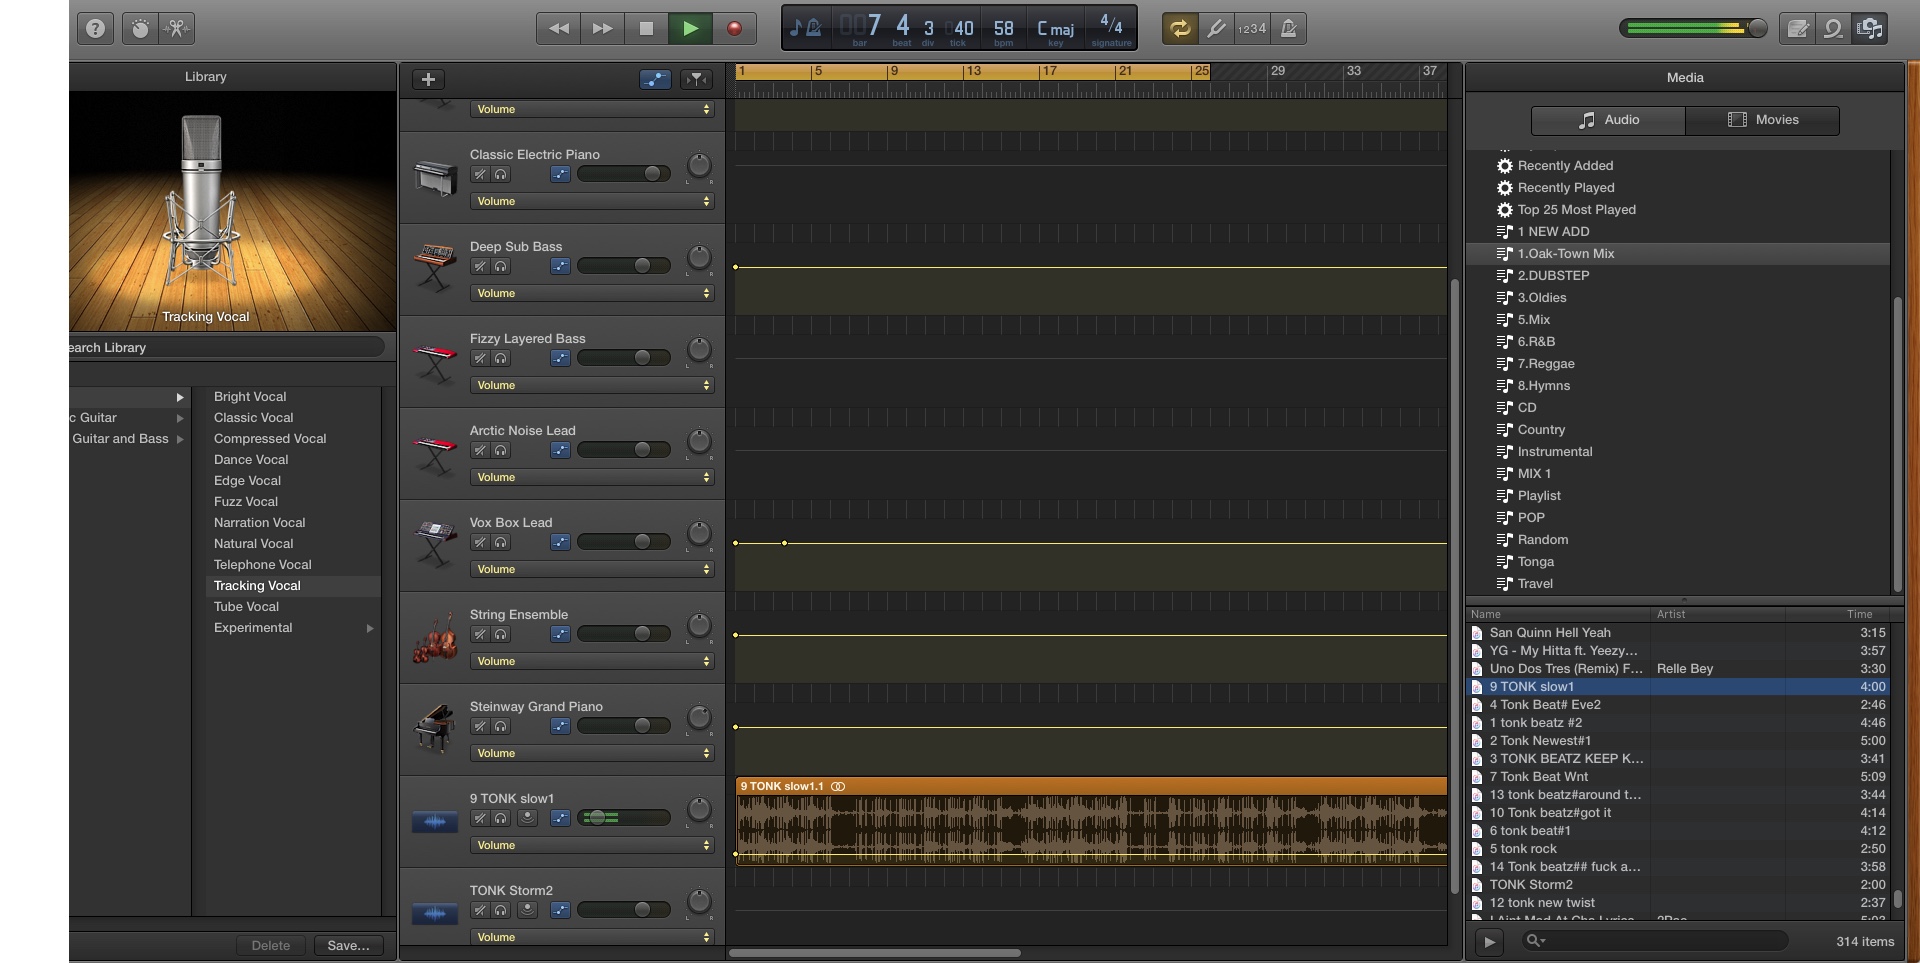Click the Save... button in Library
Screen dimensions: 1920x963
coord(348,946)
